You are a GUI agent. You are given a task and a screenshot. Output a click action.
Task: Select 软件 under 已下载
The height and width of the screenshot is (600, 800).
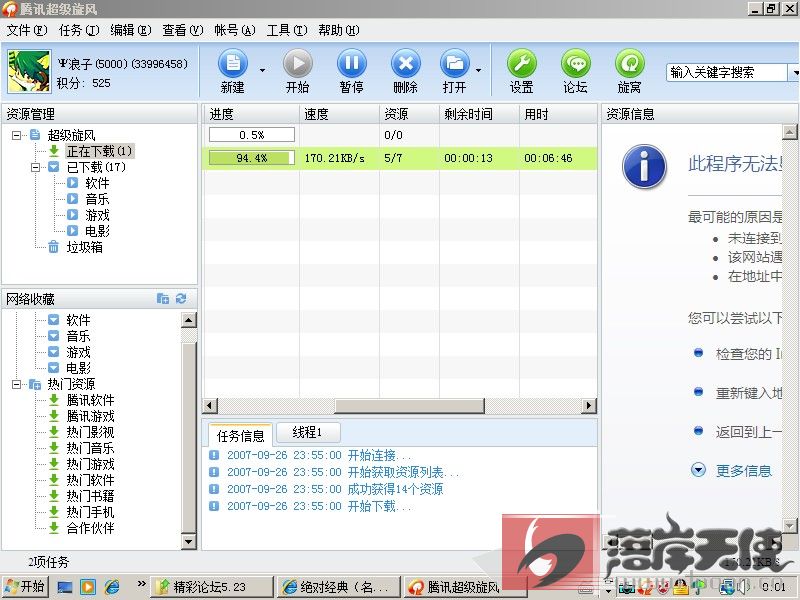[x=97, y=183]
